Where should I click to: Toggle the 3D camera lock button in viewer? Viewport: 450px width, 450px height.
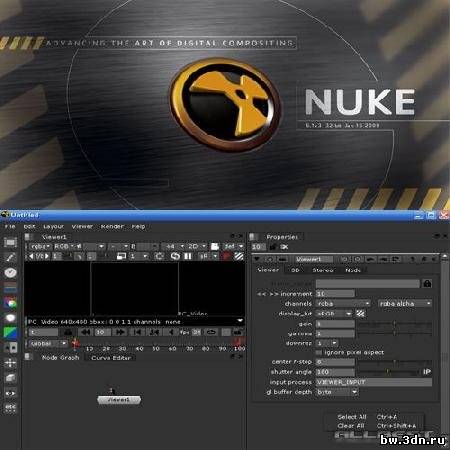(215, 247)
